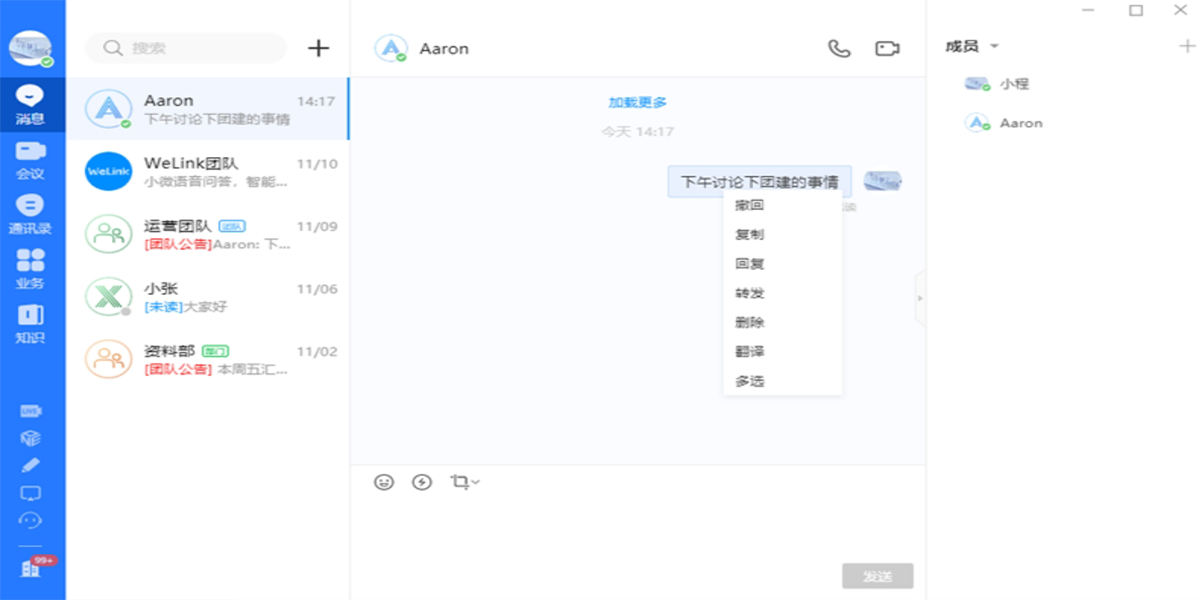This screenshot has width=1200, height=600.
Task: Open screenshot options dropdown arrow
Action: [476, 483]
